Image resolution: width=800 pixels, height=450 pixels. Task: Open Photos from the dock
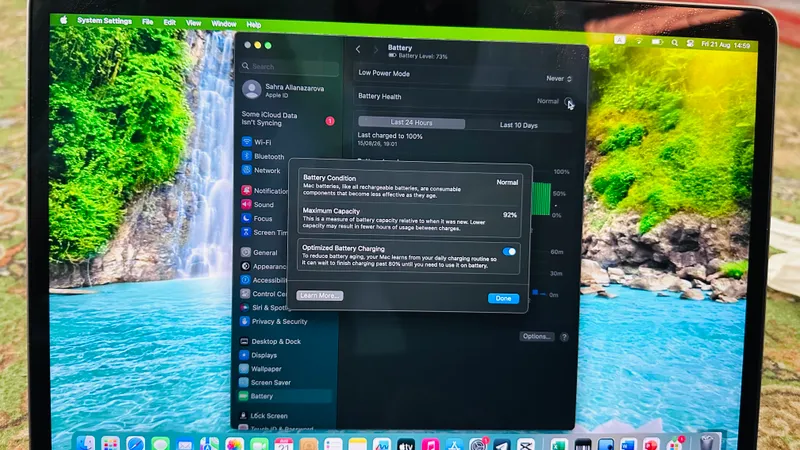coord(234,445)
